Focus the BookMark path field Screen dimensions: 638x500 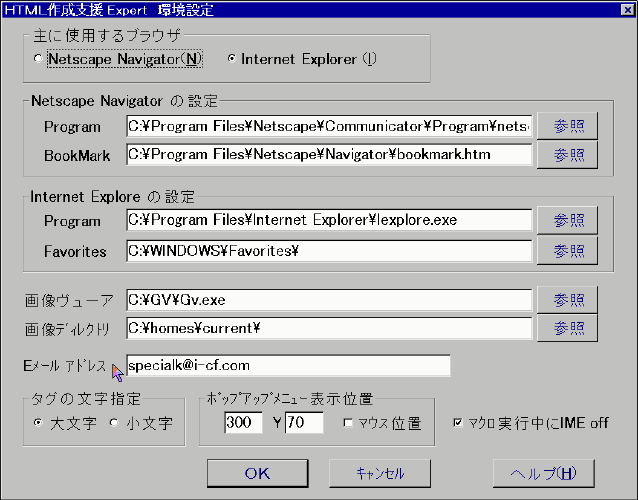coord(329,155)
